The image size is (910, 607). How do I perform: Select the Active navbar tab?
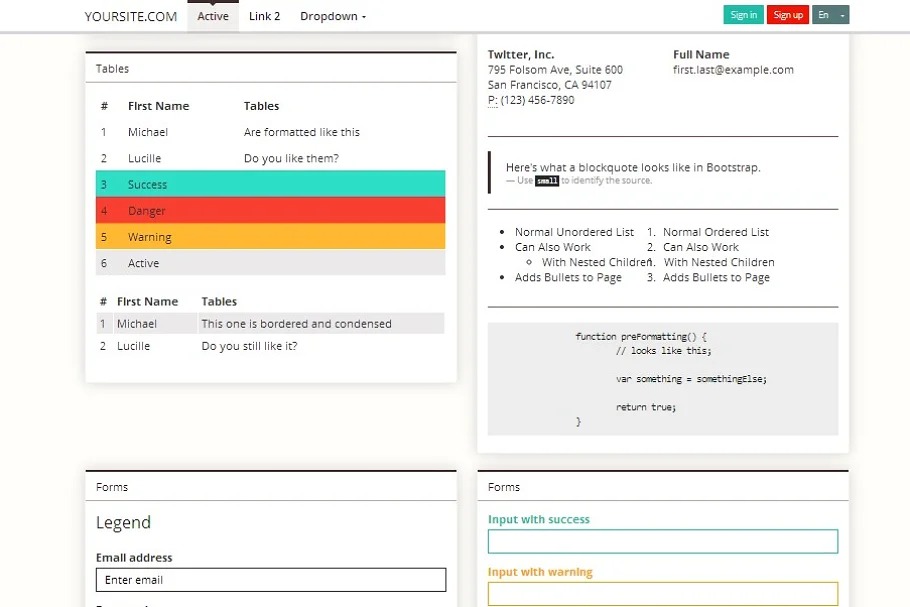point(213,16)
